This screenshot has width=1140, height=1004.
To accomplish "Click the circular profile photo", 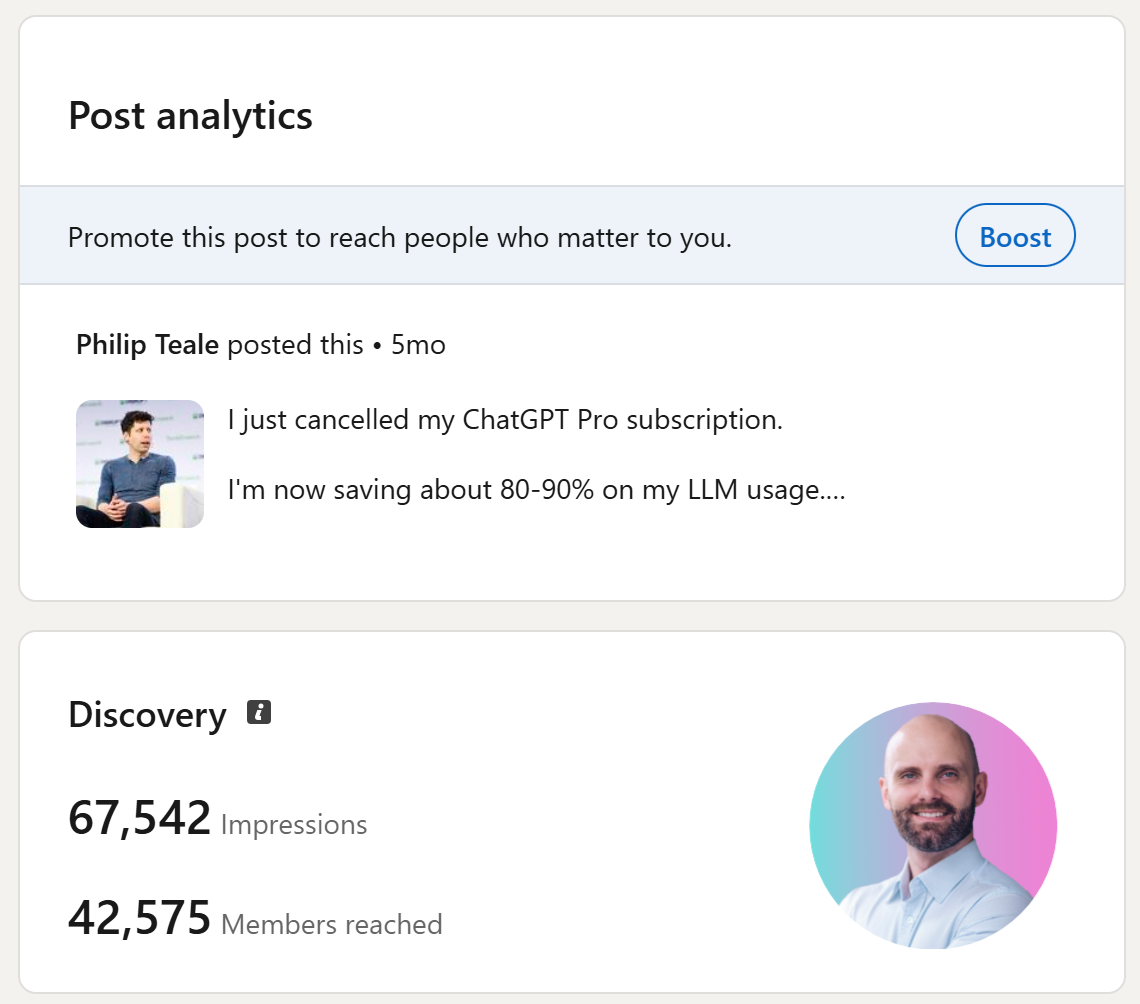I will 934,825.
